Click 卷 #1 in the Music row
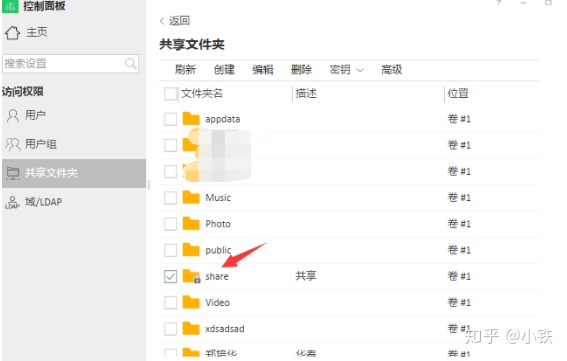This screenshot has height=361, width=567. pos(459,198)
